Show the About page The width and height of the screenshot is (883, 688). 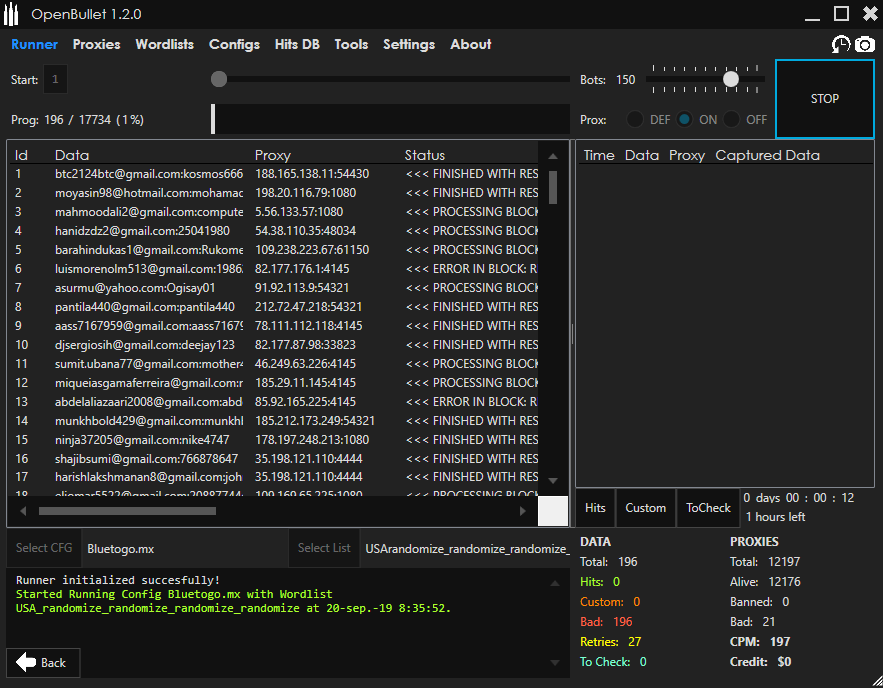pyautogui.click(x=470, y=44)
